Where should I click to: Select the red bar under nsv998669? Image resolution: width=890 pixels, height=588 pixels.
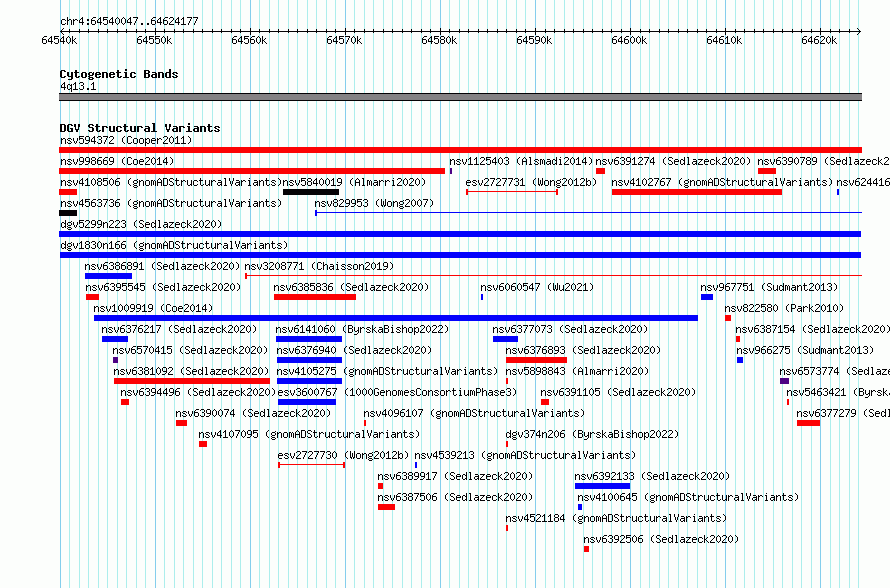[252, 171]
